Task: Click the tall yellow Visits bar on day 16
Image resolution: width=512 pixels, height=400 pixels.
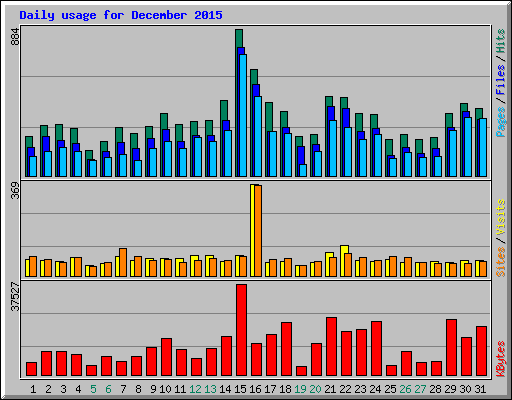Action: click(253, 230)
